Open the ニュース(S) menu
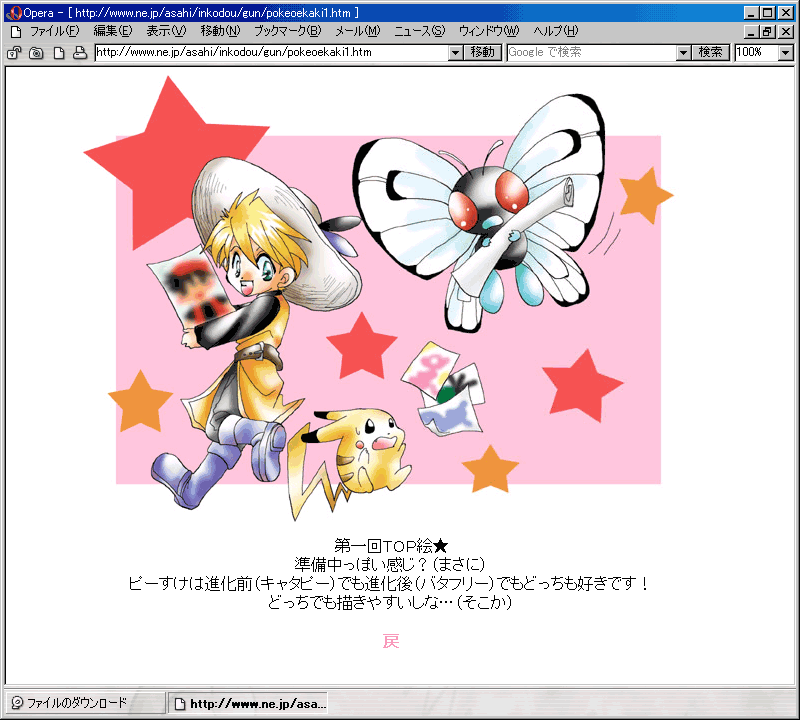800x720 pixels. (419, 31)
